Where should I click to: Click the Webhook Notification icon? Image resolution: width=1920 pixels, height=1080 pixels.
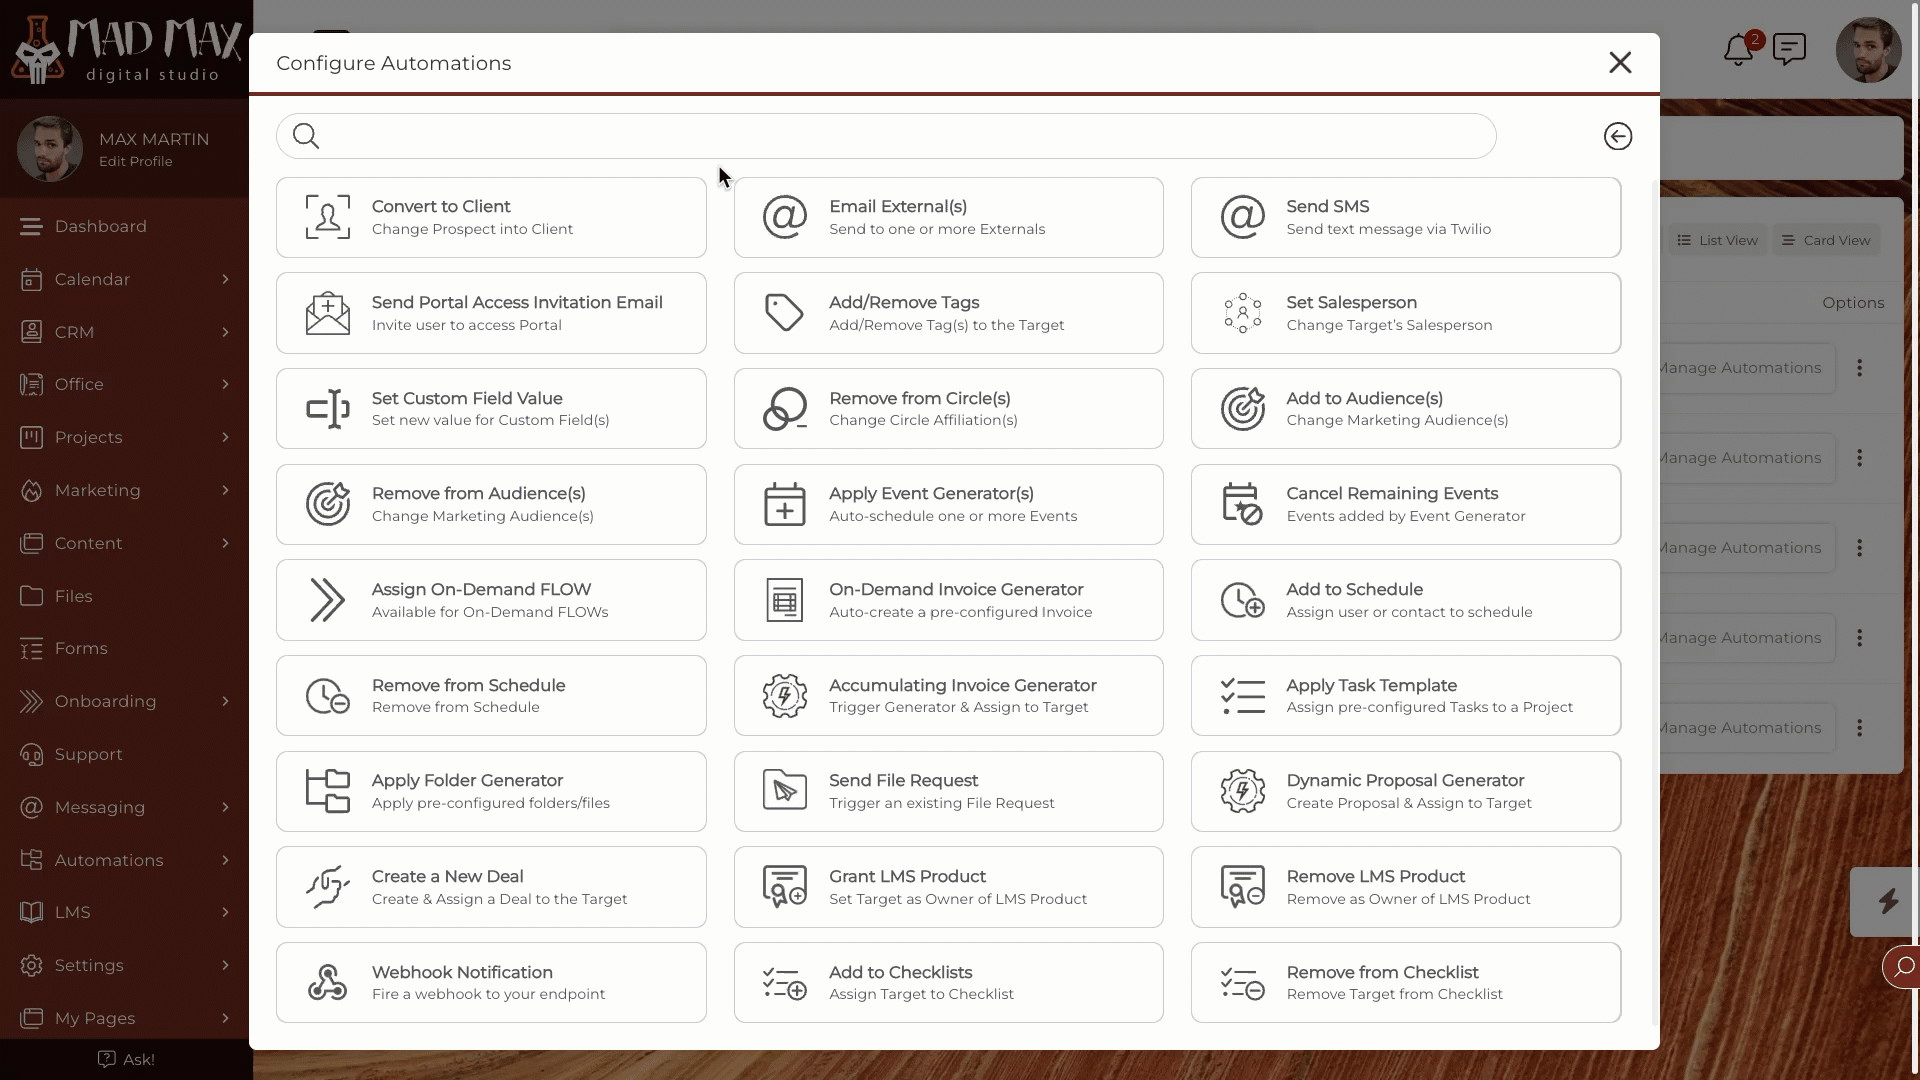point(327,981)
